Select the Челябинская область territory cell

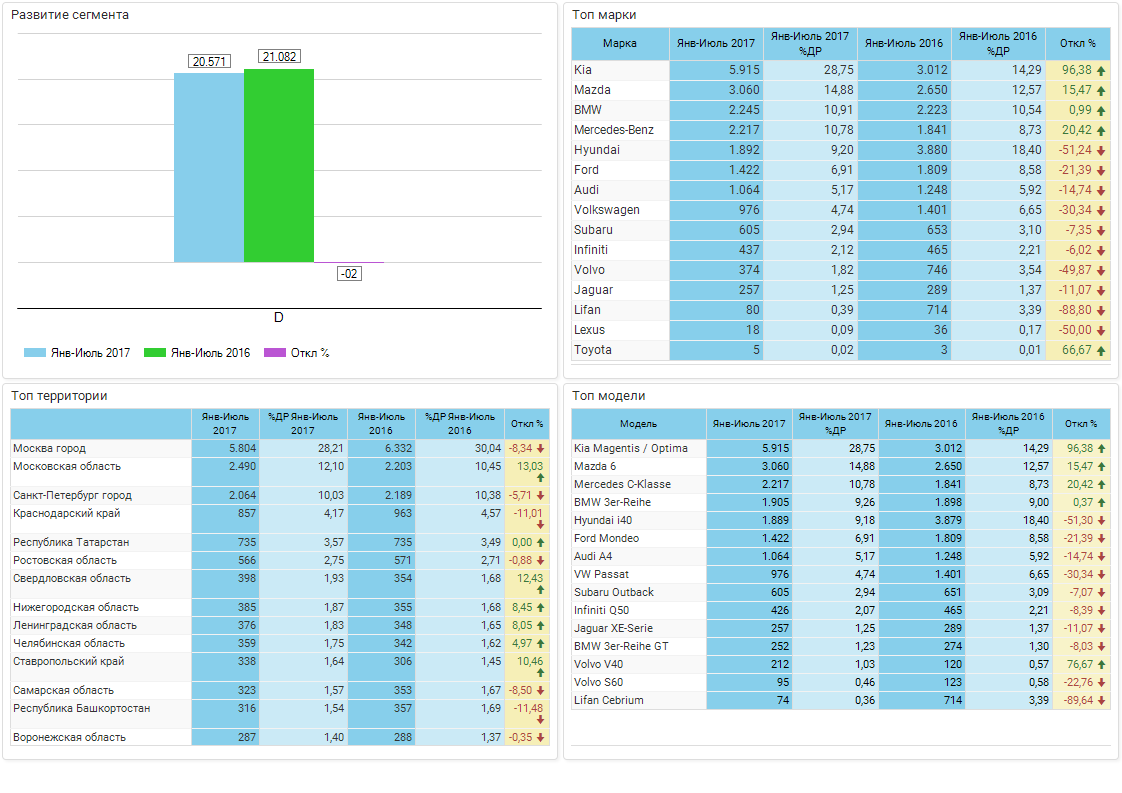coord(101,643)
